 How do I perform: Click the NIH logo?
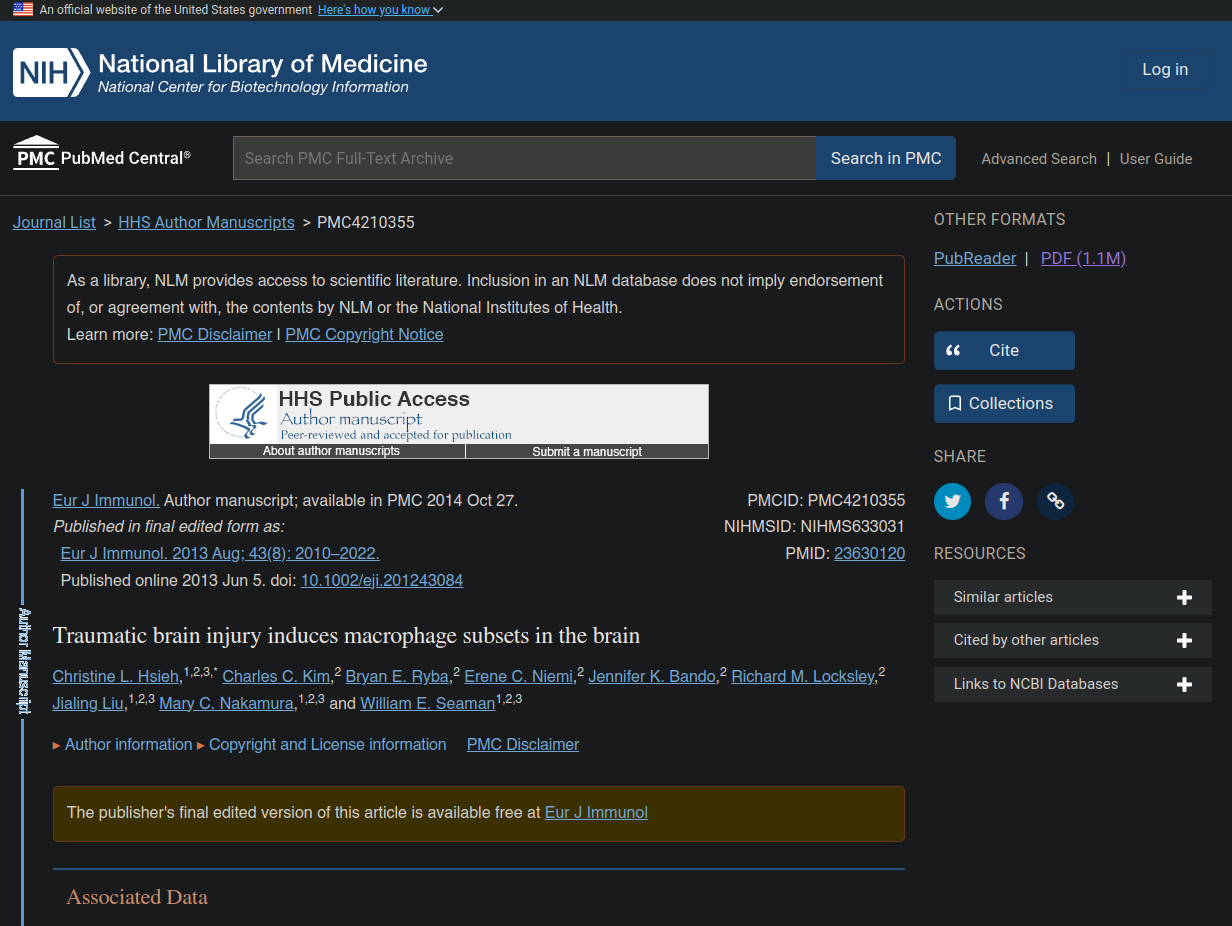click(x=50, y=72)
